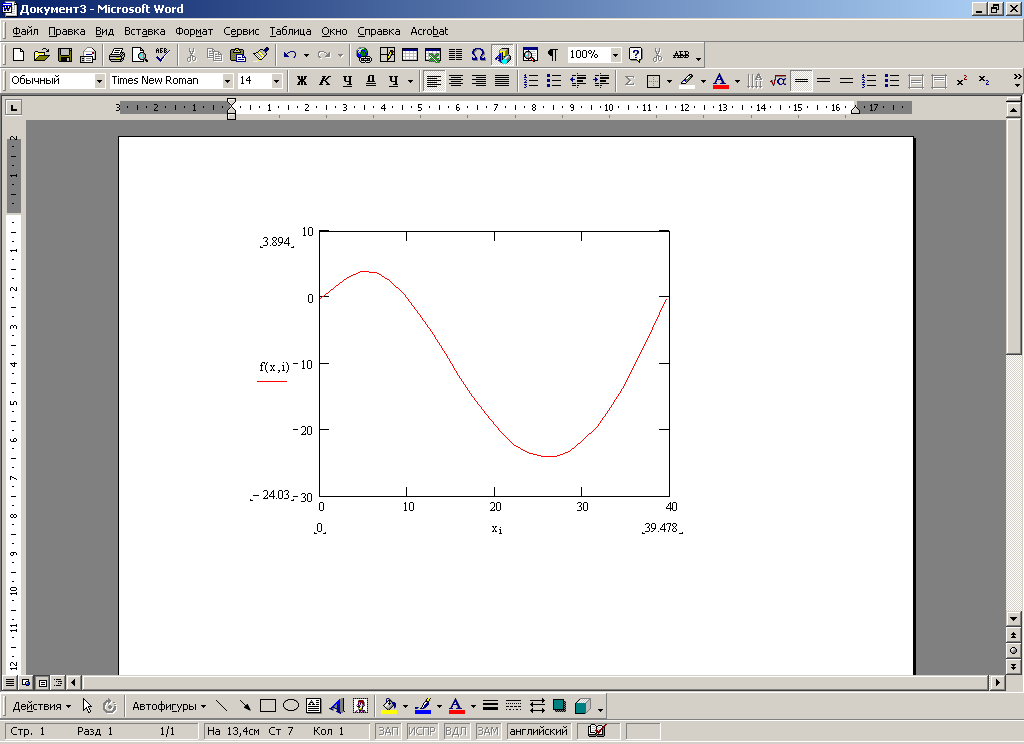Screen dimensions: 1024x744
Task: Toggle left text alignment
Action: click(x=434, y=80)
